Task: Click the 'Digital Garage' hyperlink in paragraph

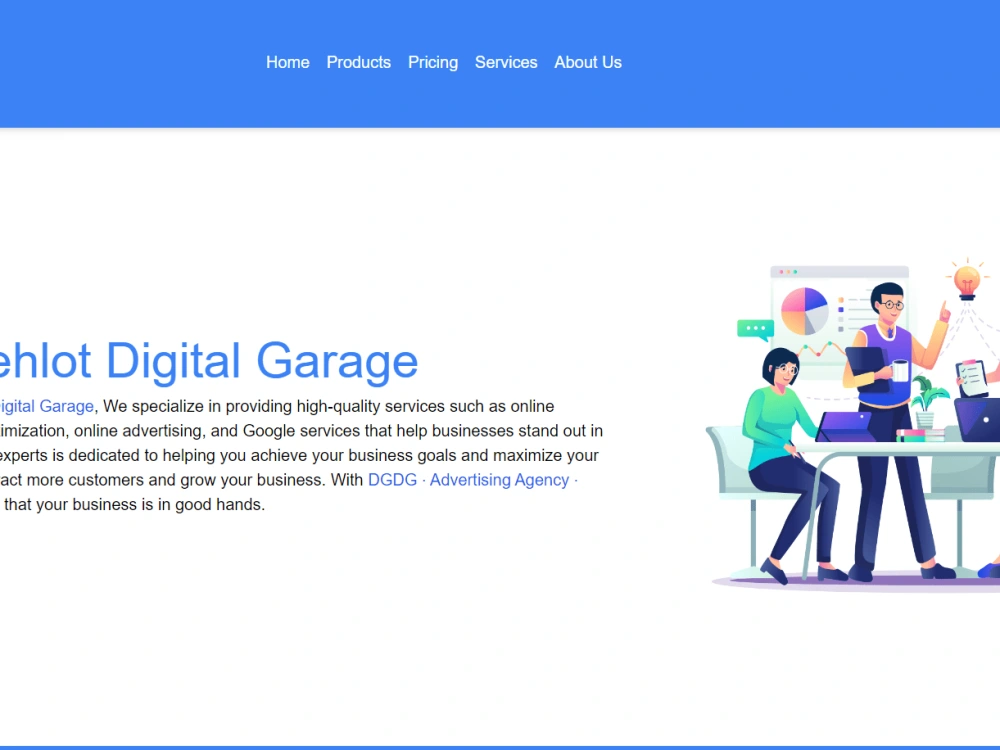Action: 45,406
